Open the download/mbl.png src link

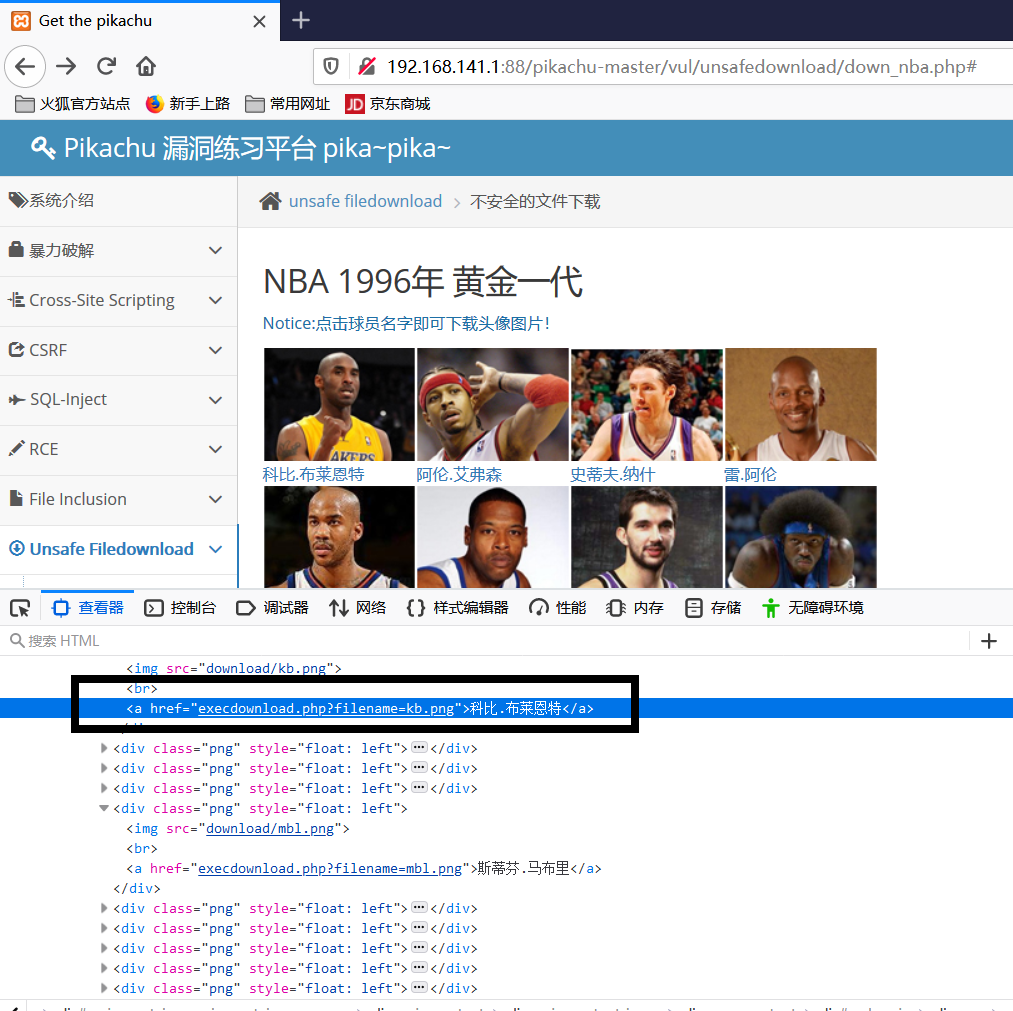point(270,828)
